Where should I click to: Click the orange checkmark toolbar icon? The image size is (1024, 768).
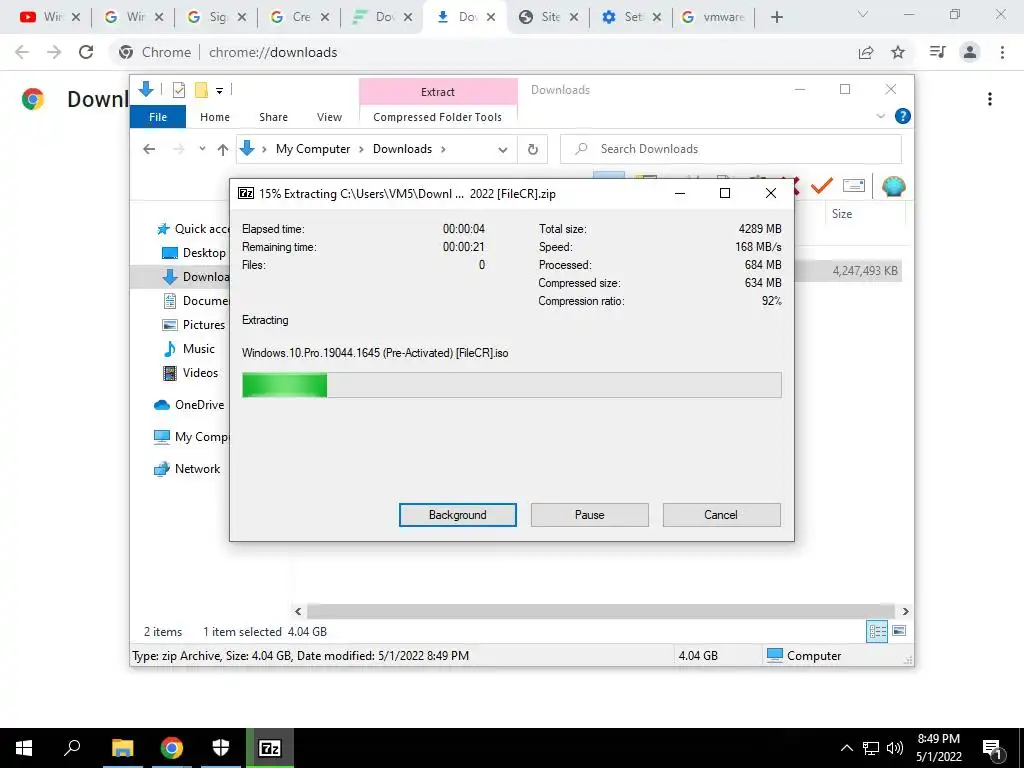pyautogui.click(x=822, y=186)
